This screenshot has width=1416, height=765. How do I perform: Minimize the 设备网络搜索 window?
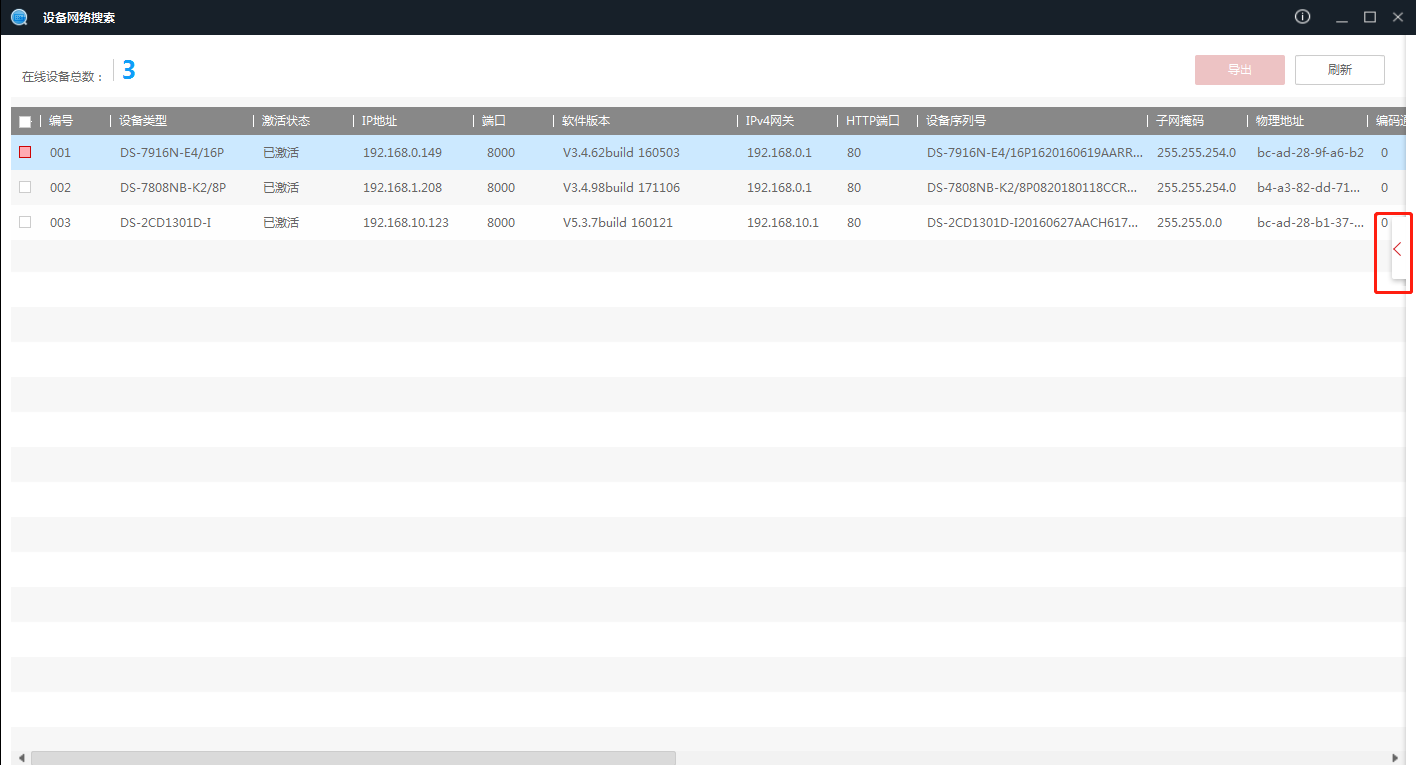tap(1342, 17)
